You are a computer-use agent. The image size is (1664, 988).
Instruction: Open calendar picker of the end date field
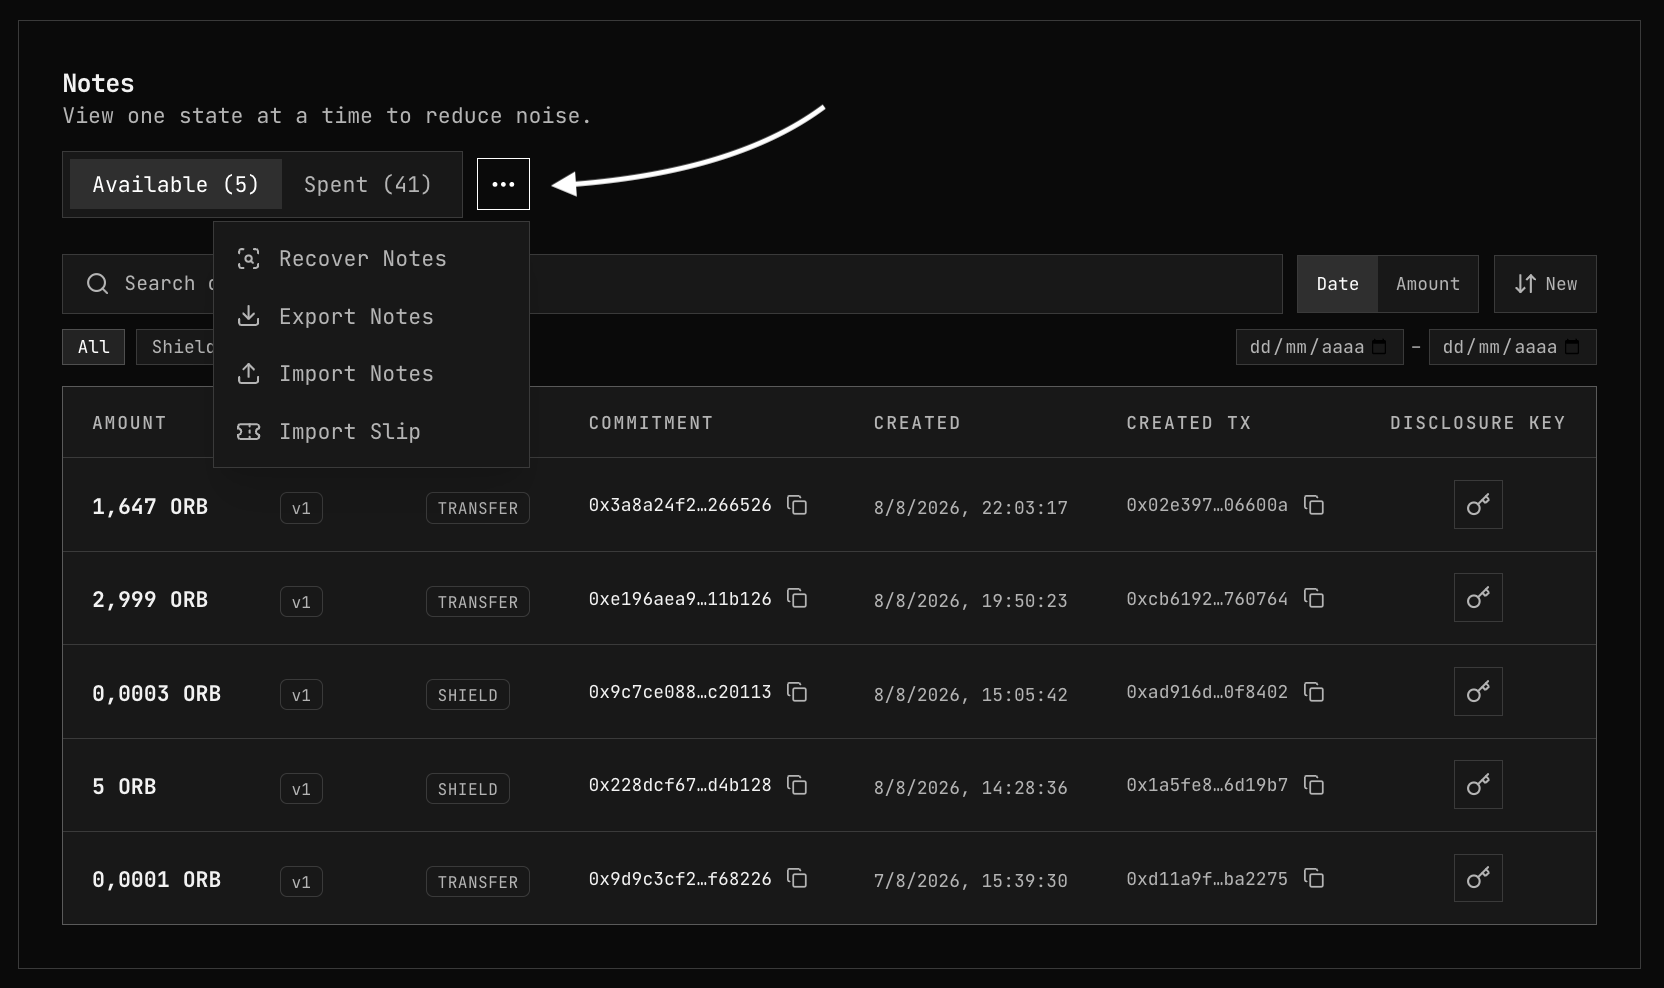pos(1572,347)
